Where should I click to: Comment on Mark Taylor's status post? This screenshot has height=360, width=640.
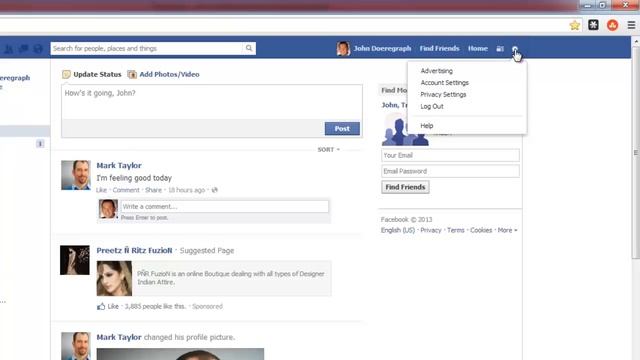(126, 190)
